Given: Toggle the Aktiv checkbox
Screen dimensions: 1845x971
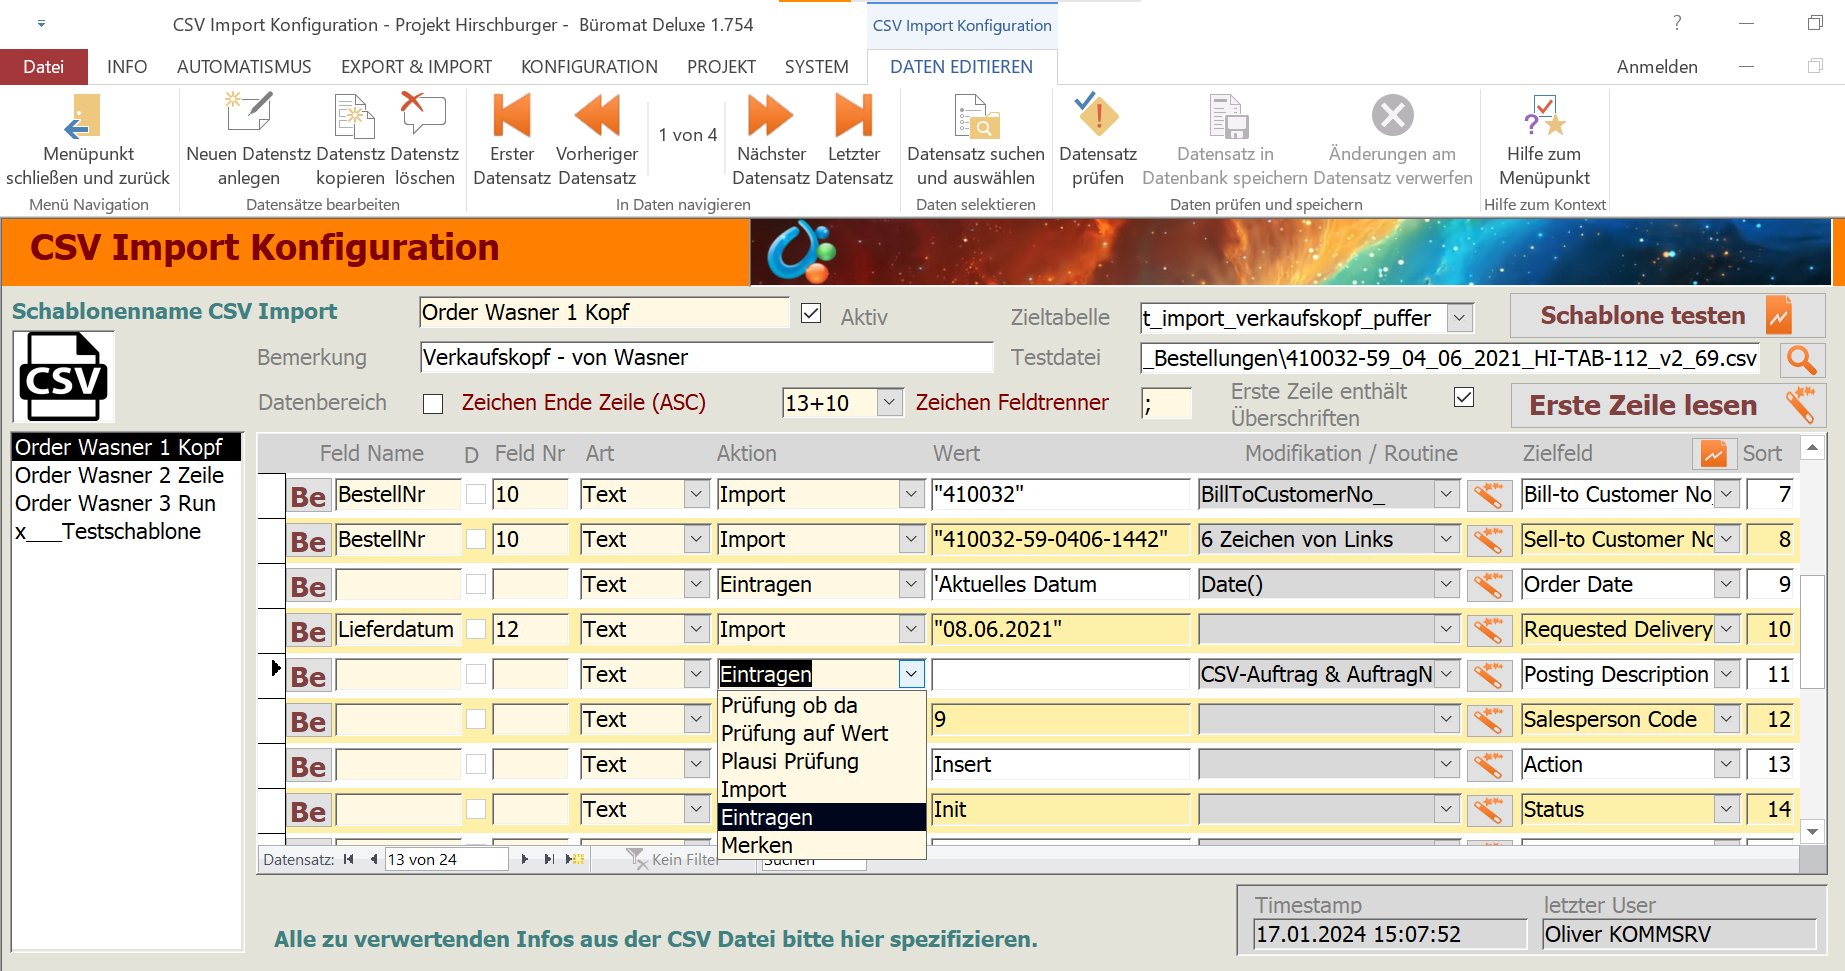Looking at the screenshot, I should [x=811, y=314].
